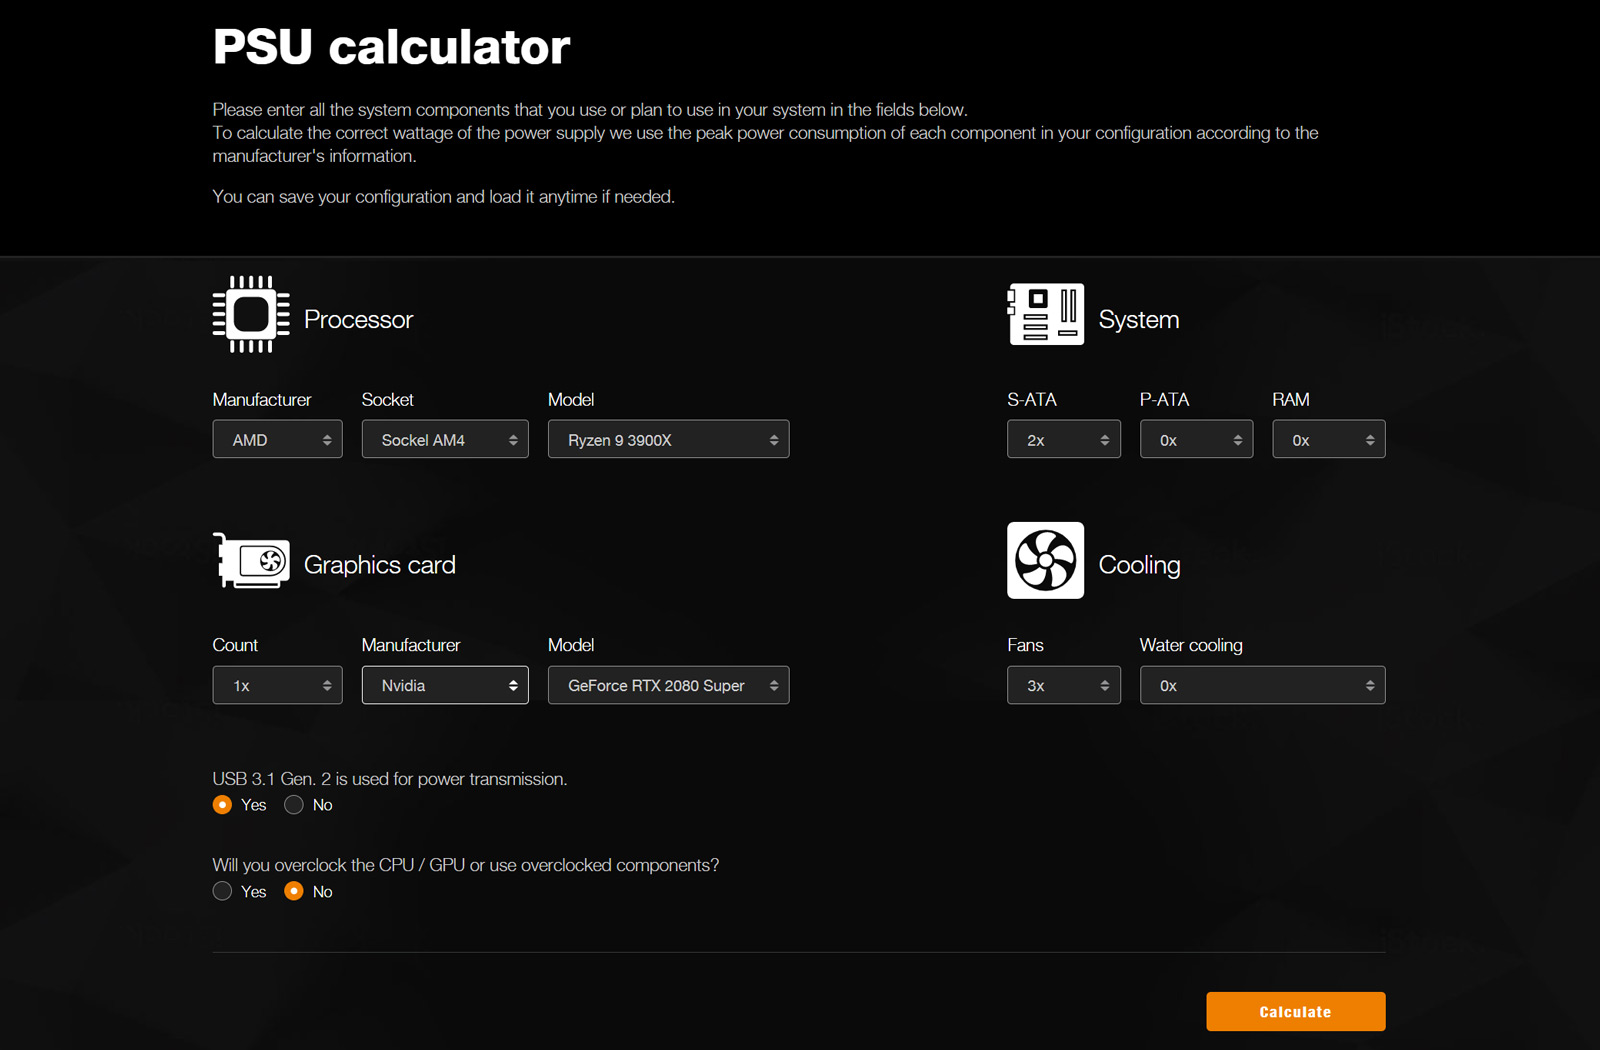This screenshot has width=1600, height=1050.
Task: Open the graphics card Count dropdown
Action: [277, 685]
